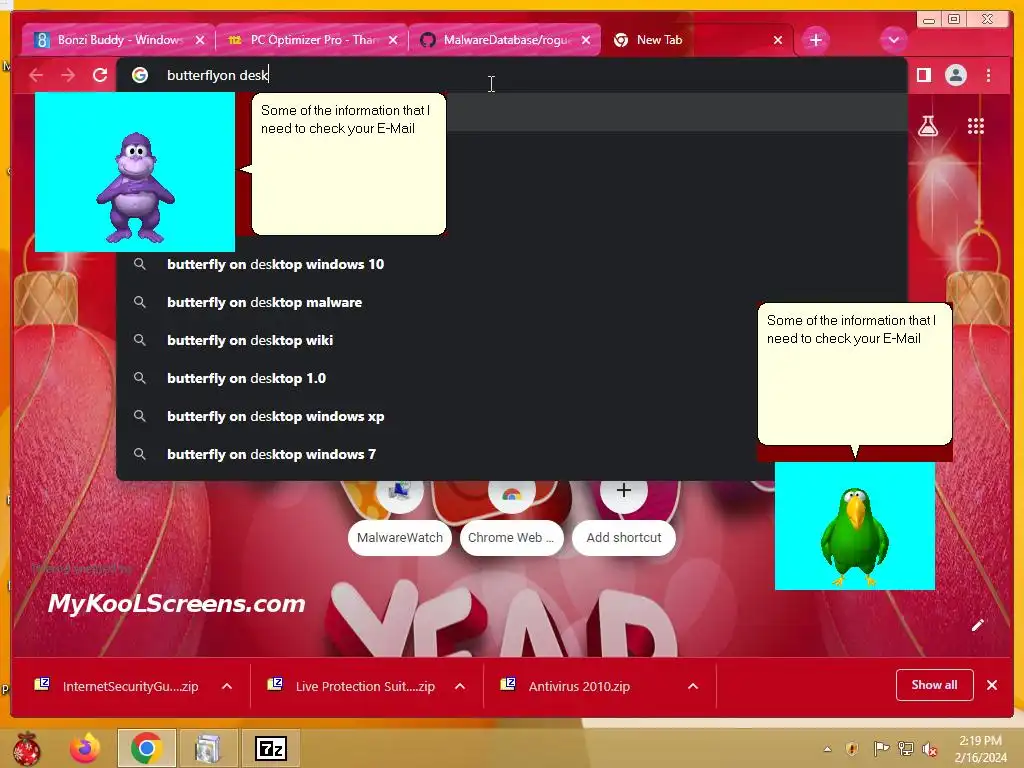Click Show all downloads button
Screen dimensions: 1024x768
(x=935, y=685)
